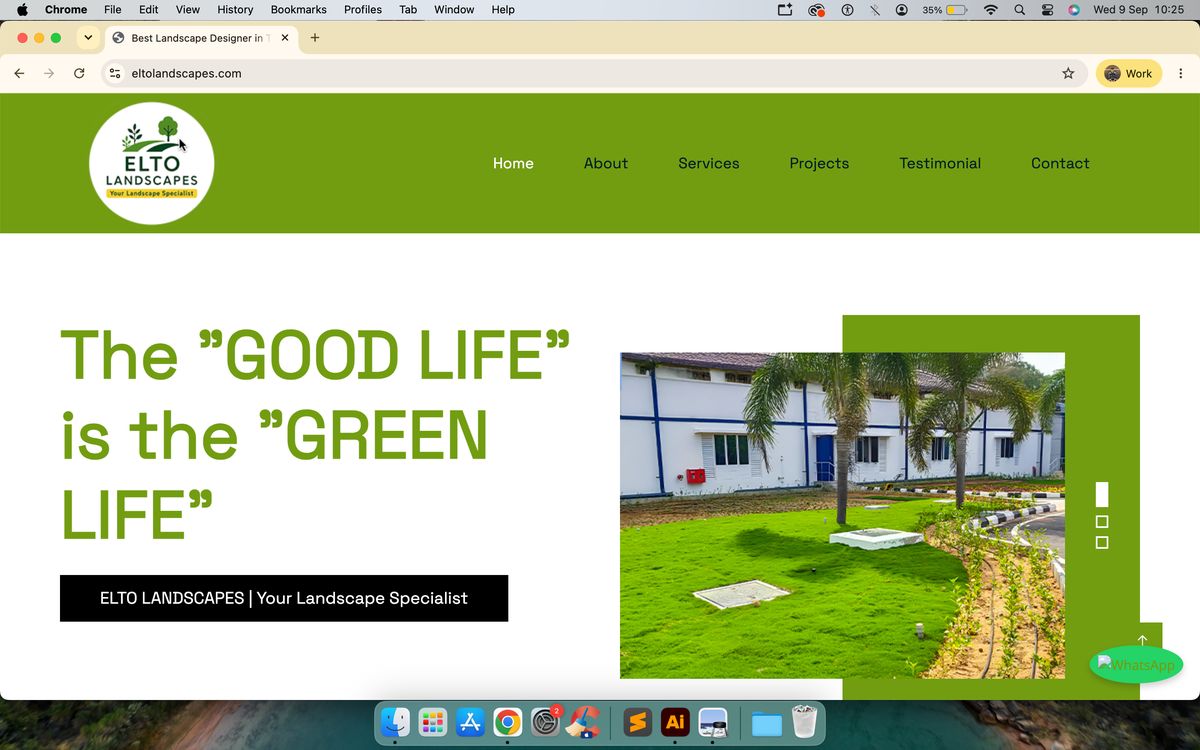Open the About navigation link
The width and height of the screenshot is (1200, 750).
pos(606,163)
